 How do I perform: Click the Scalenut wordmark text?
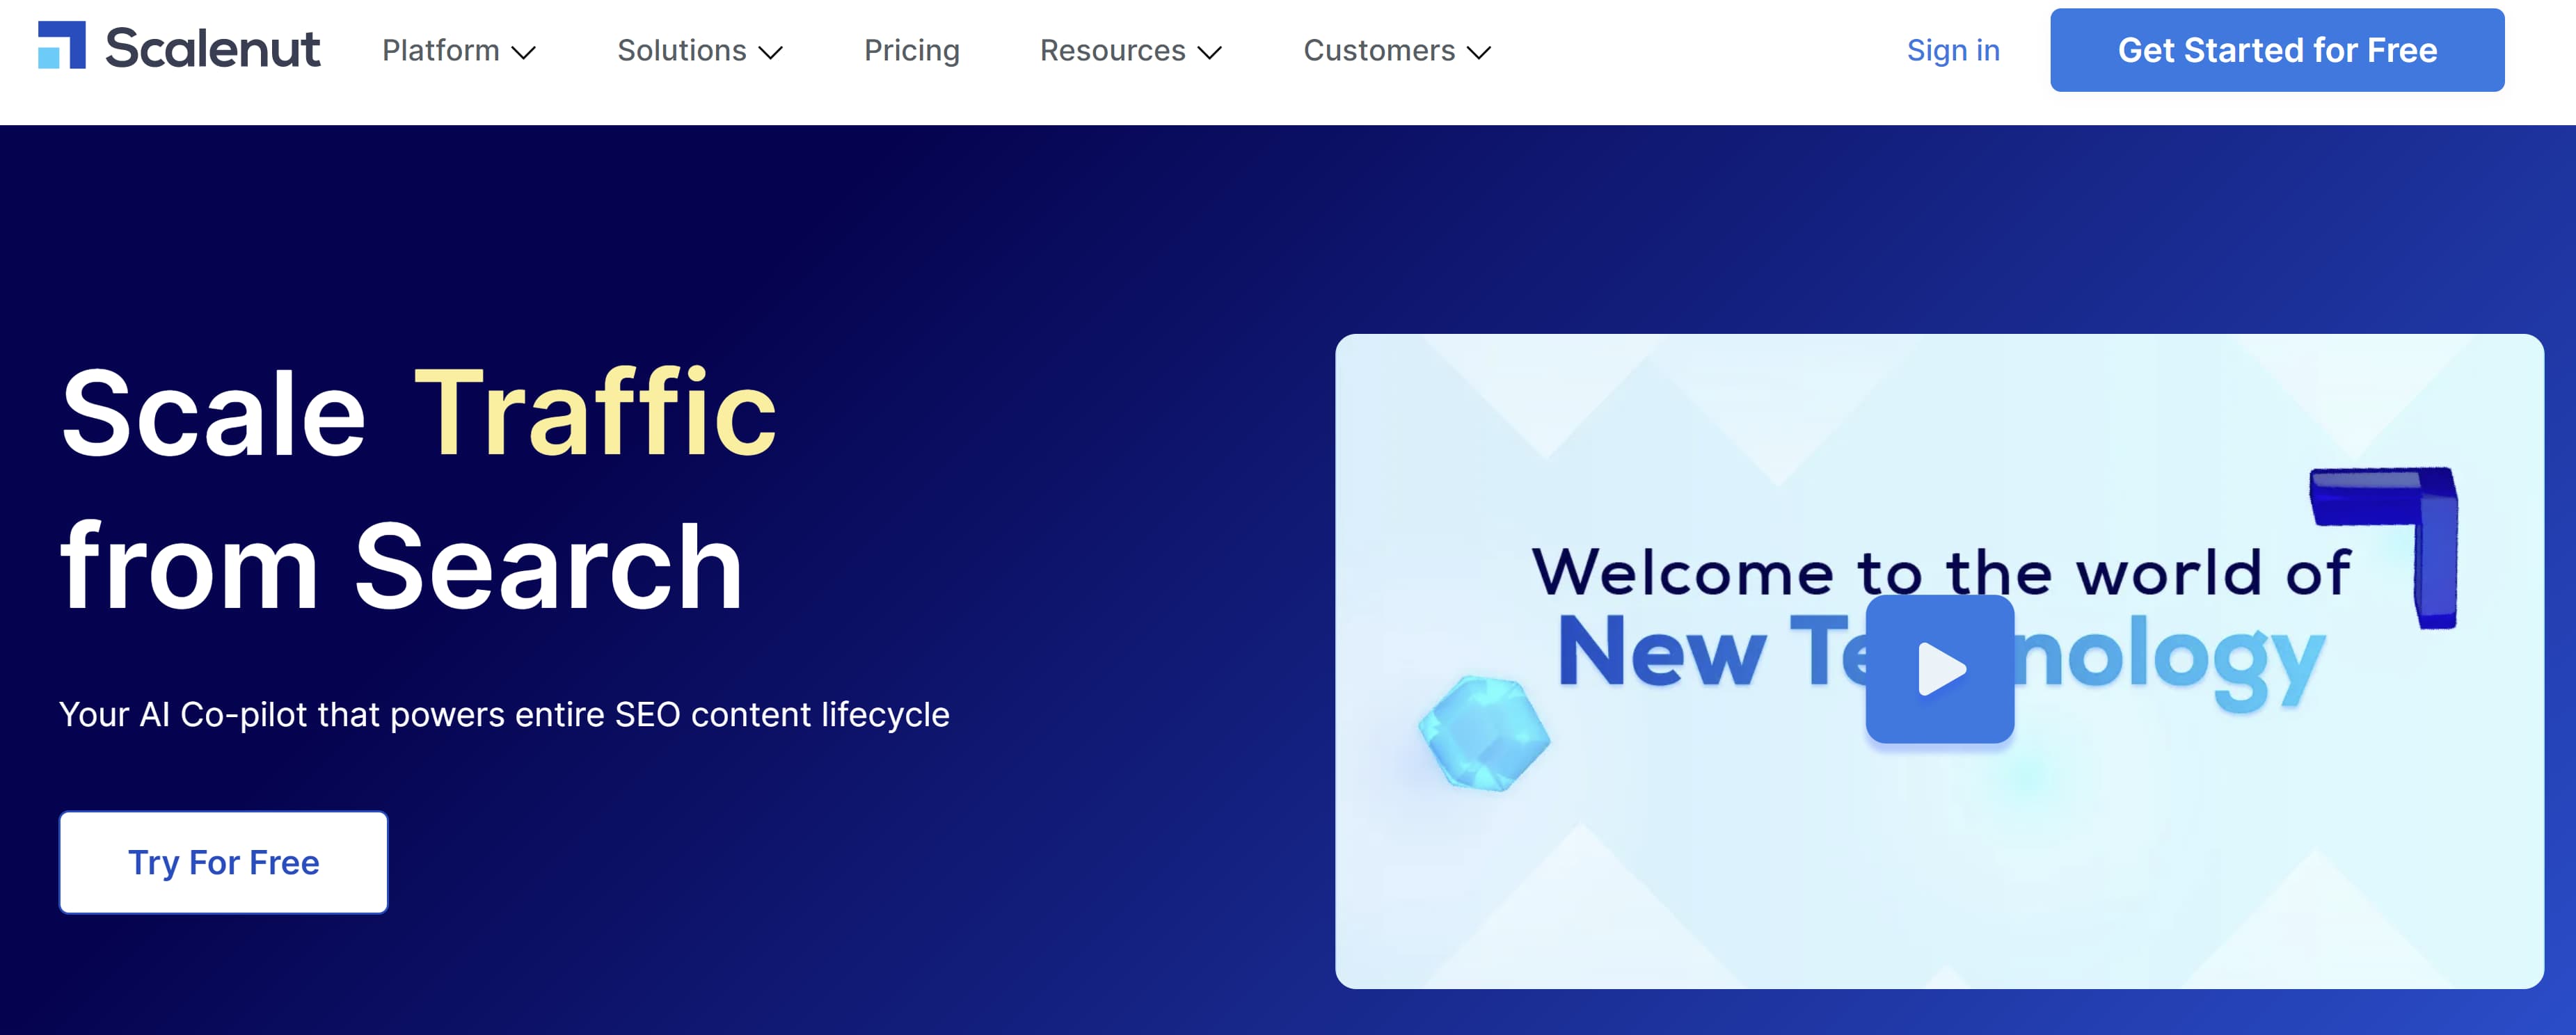coord(212,49)
